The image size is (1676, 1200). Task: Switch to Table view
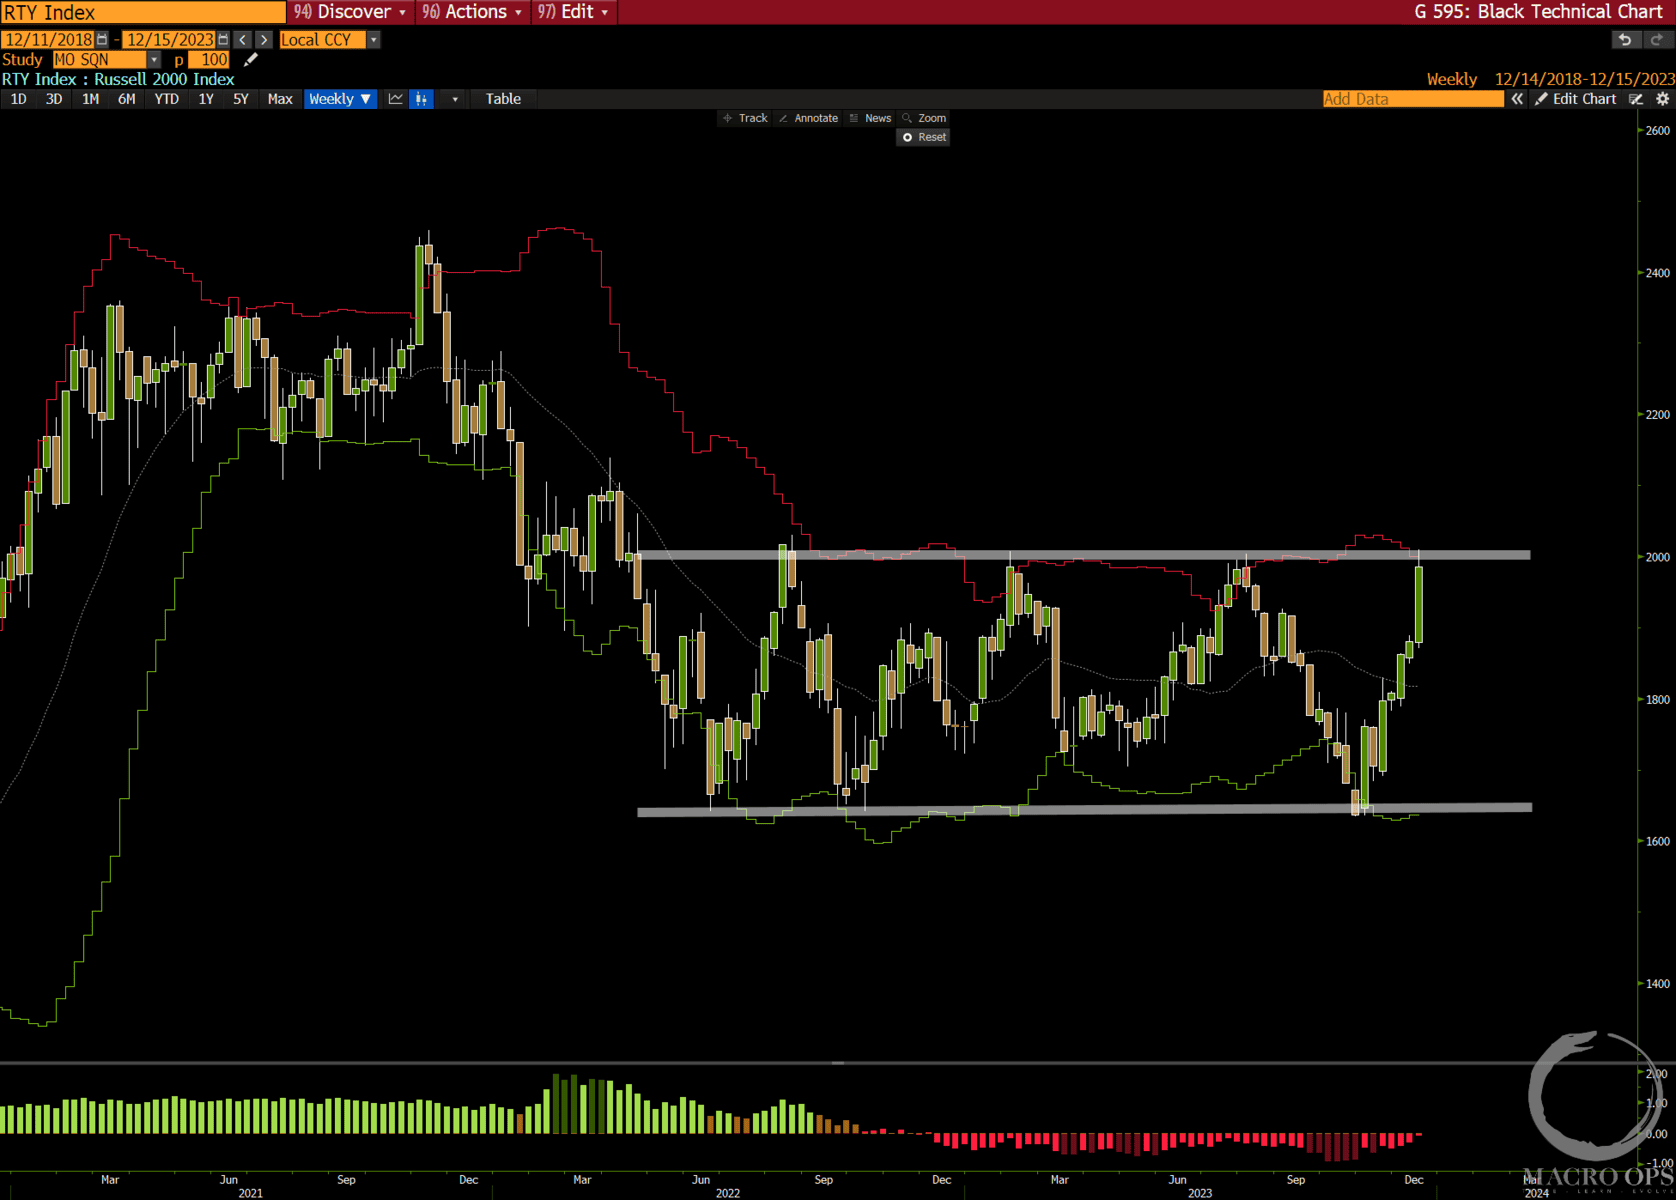click(x=503, y=99)
